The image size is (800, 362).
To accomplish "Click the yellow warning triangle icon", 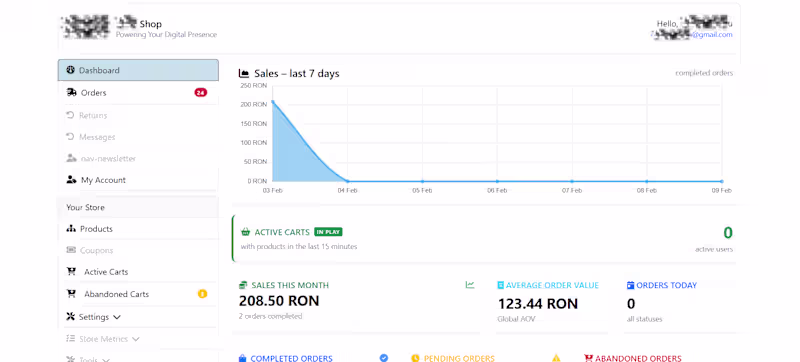I will pyautogui.click(x=556, y=358).
